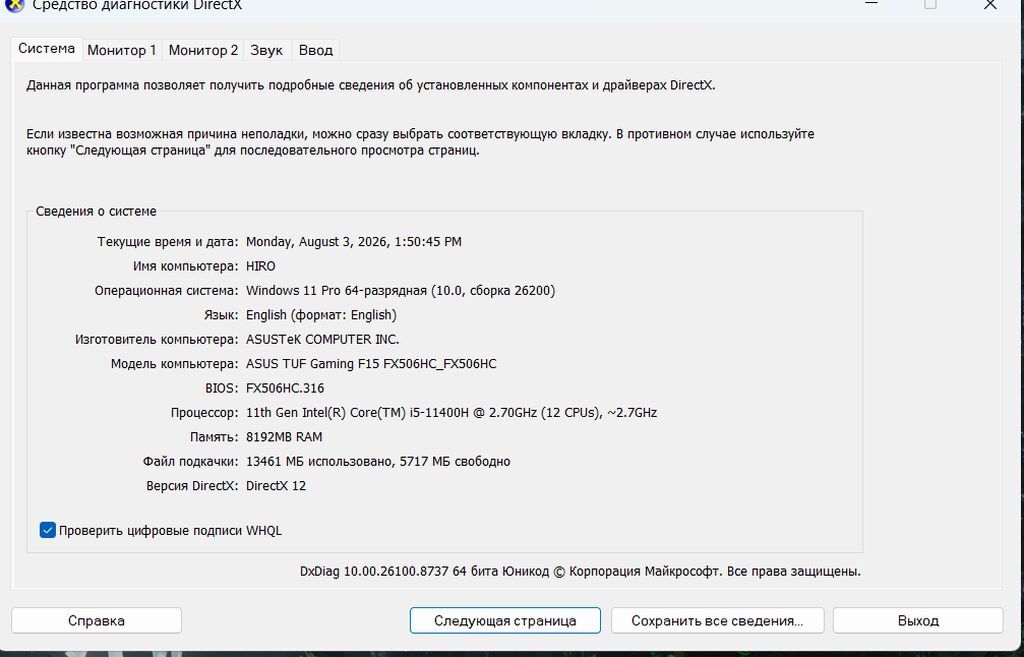1024x657 pixels.
Task: Click the language value English (формат: English)
Action: [321, 315]
